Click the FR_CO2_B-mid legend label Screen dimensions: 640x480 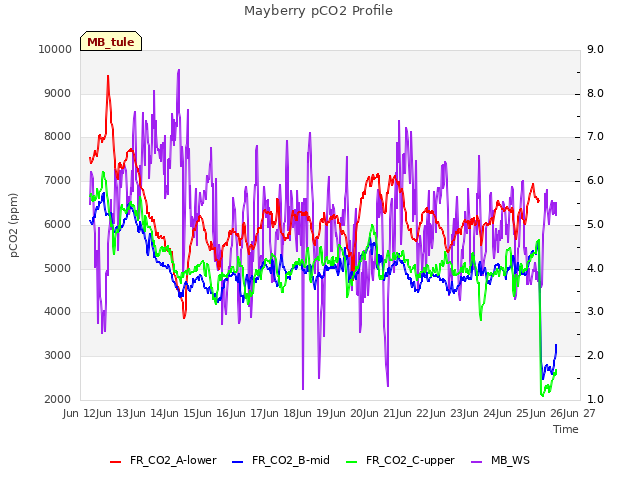coord(291,460)
